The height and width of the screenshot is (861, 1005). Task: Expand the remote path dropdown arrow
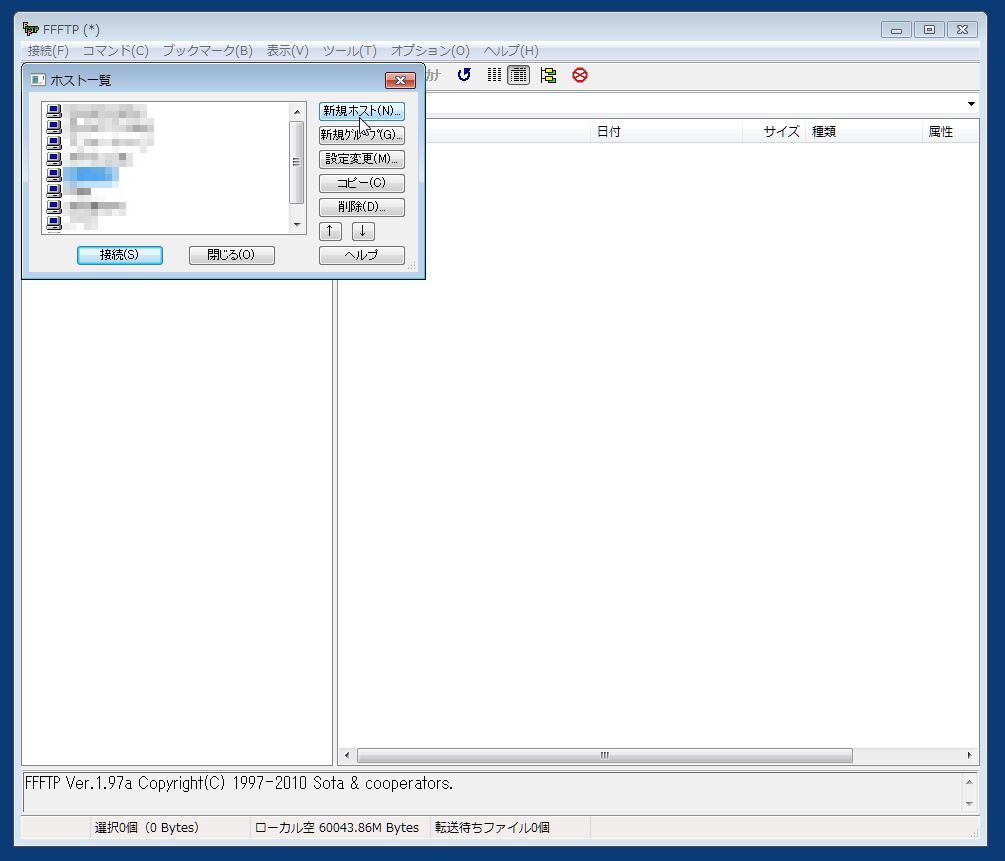pyautogui.click(x=971, y=104)
